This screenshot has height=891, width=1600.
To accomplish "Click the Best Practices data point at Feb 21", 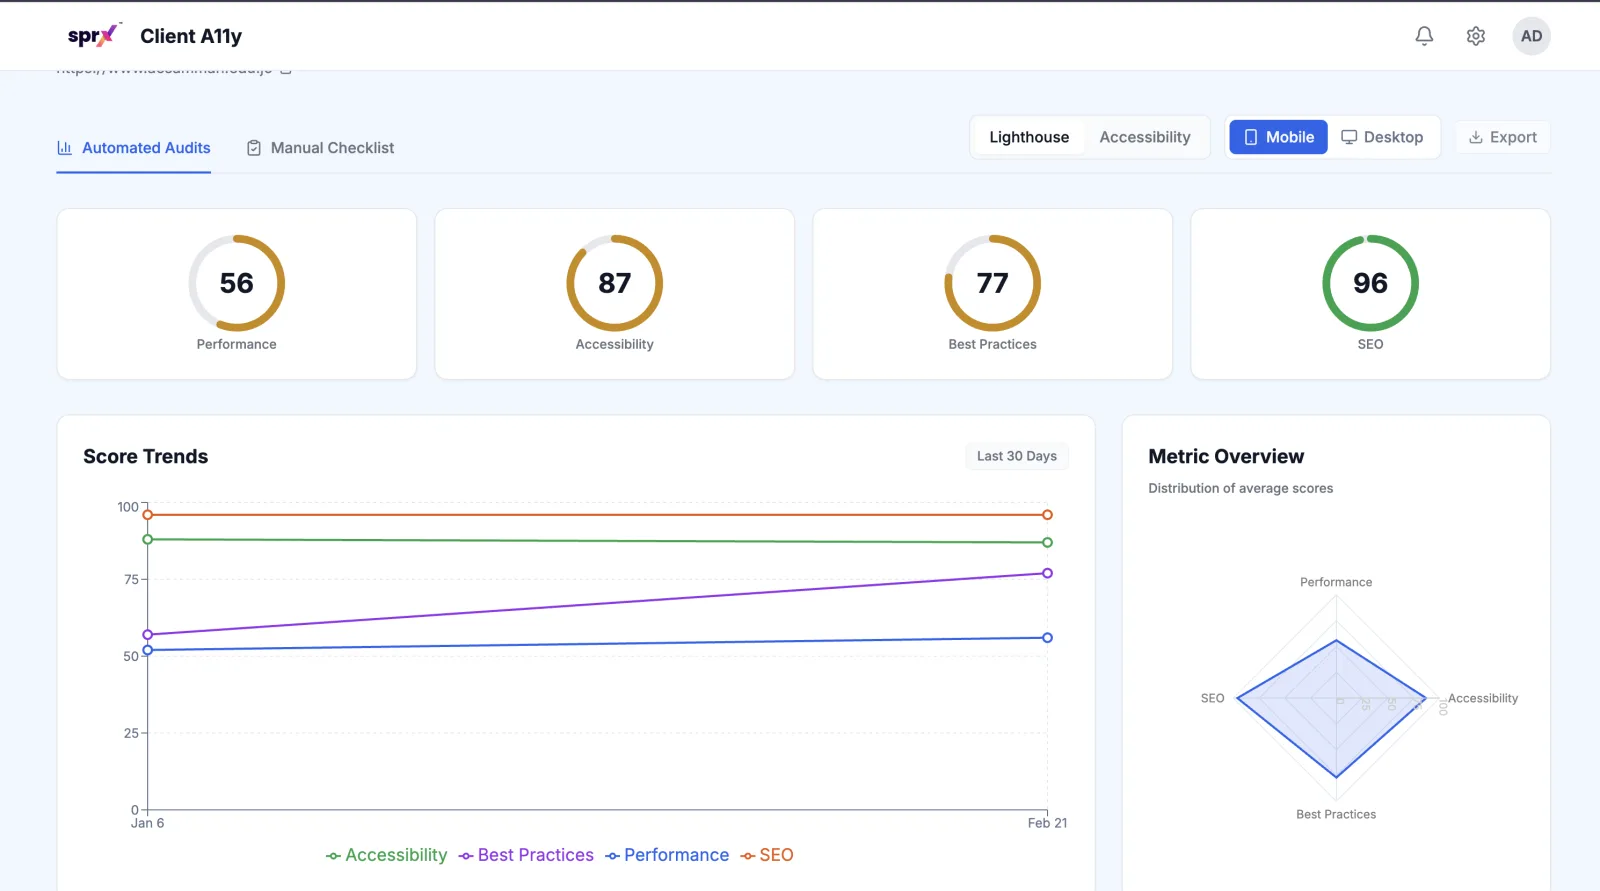I will tap(1047, 573).
